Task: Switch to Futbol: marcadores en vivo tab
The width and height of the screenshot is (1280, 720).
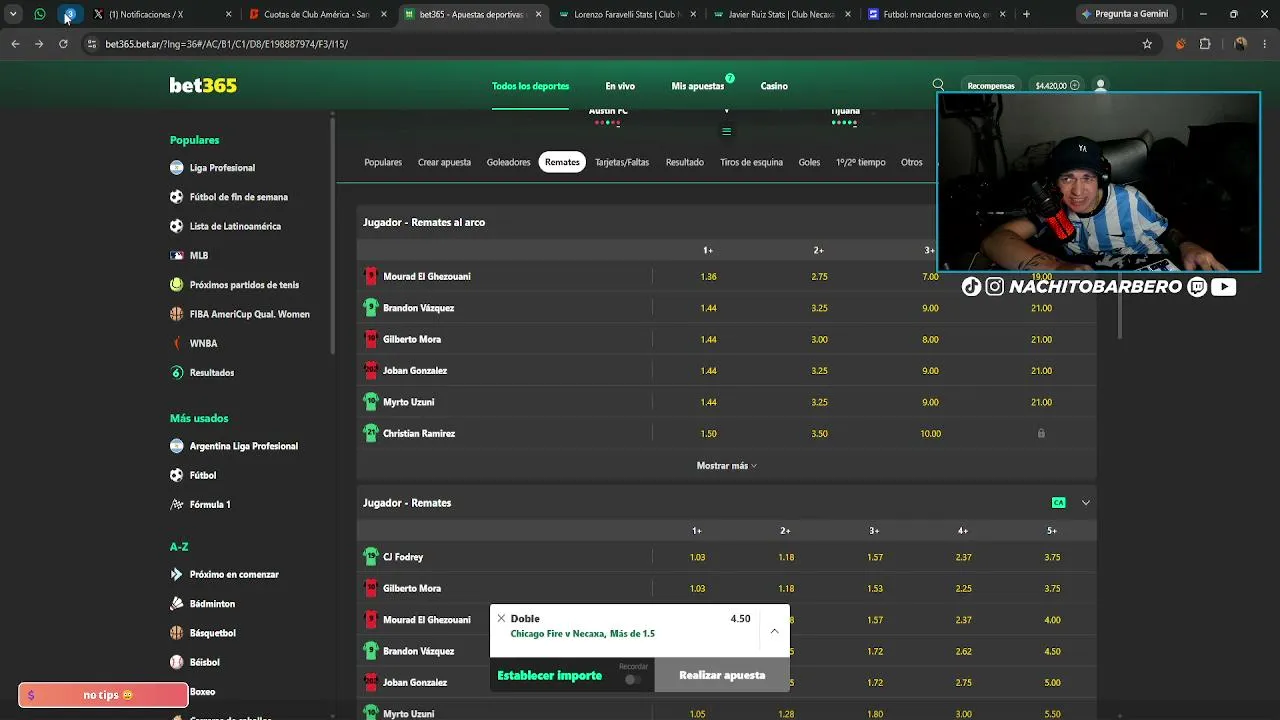Action: click(x=937, y=14)
